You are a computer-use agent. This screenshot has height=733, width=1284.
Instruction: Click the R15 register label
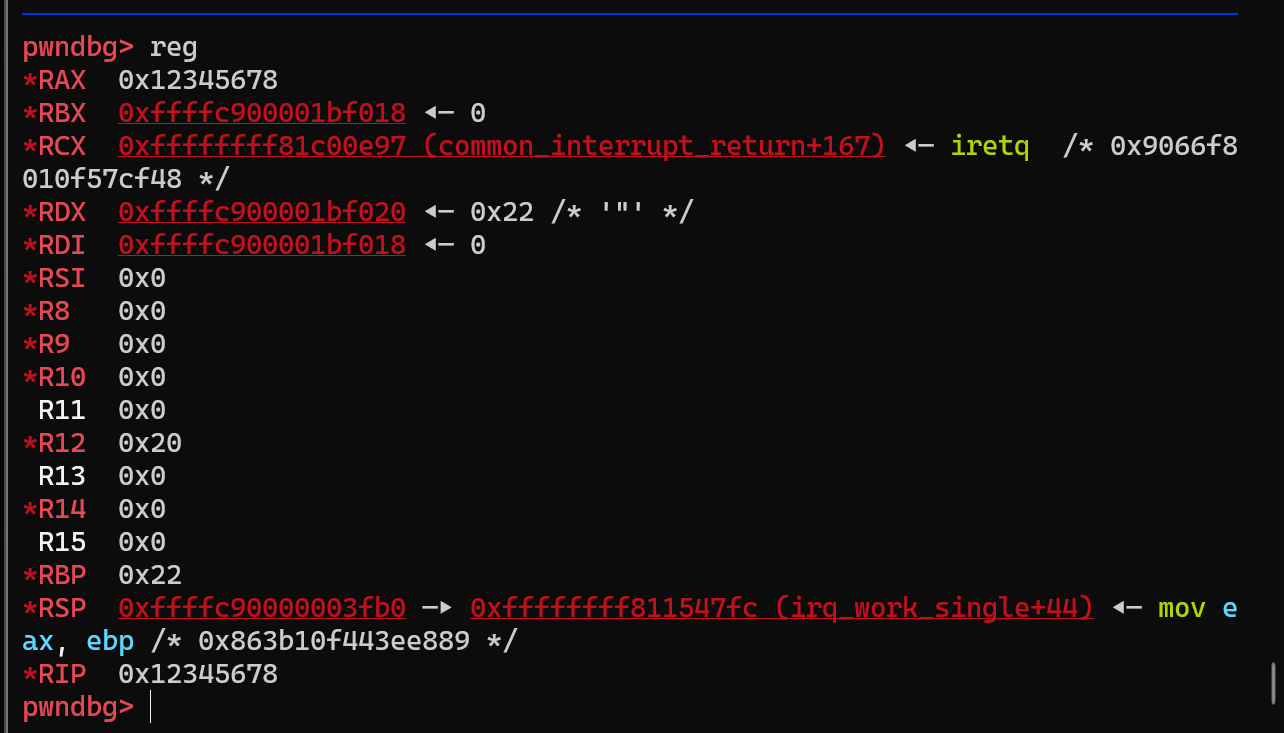62,541
